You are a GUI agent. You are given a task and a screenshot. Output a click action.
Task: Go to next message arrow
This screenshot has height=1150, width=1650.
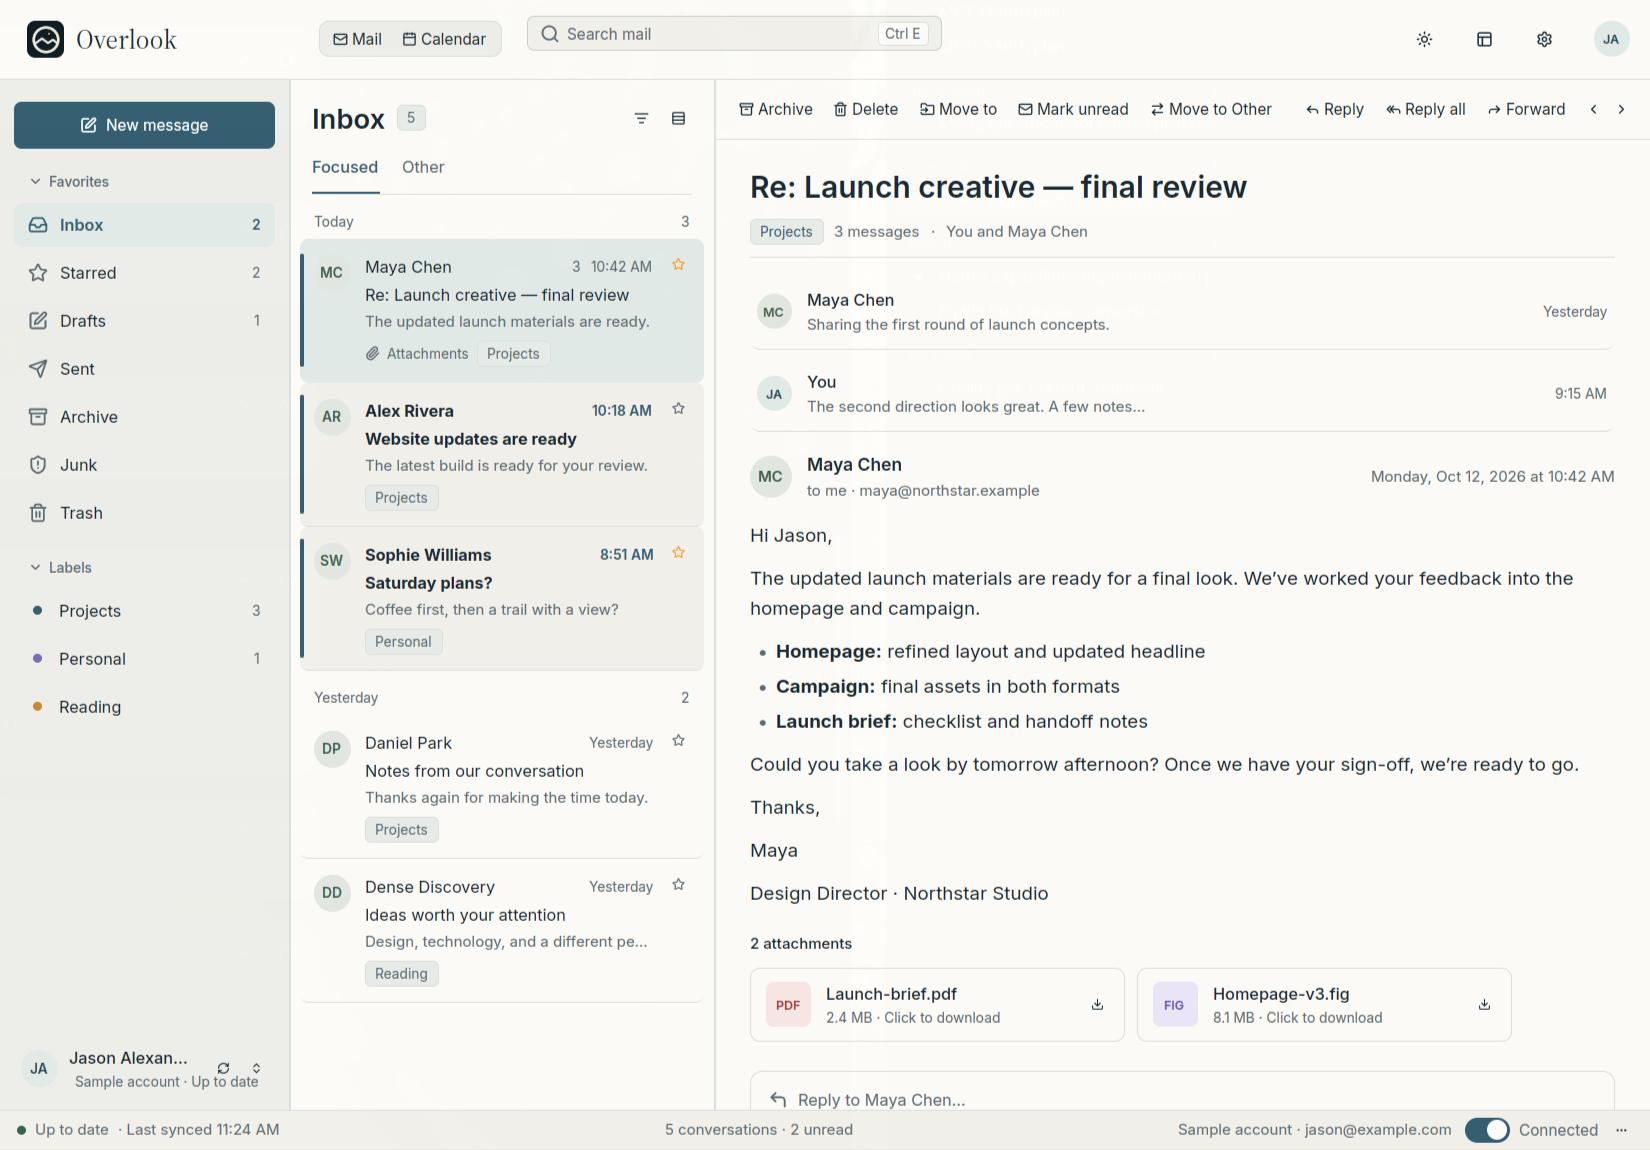pos(1621,109)
